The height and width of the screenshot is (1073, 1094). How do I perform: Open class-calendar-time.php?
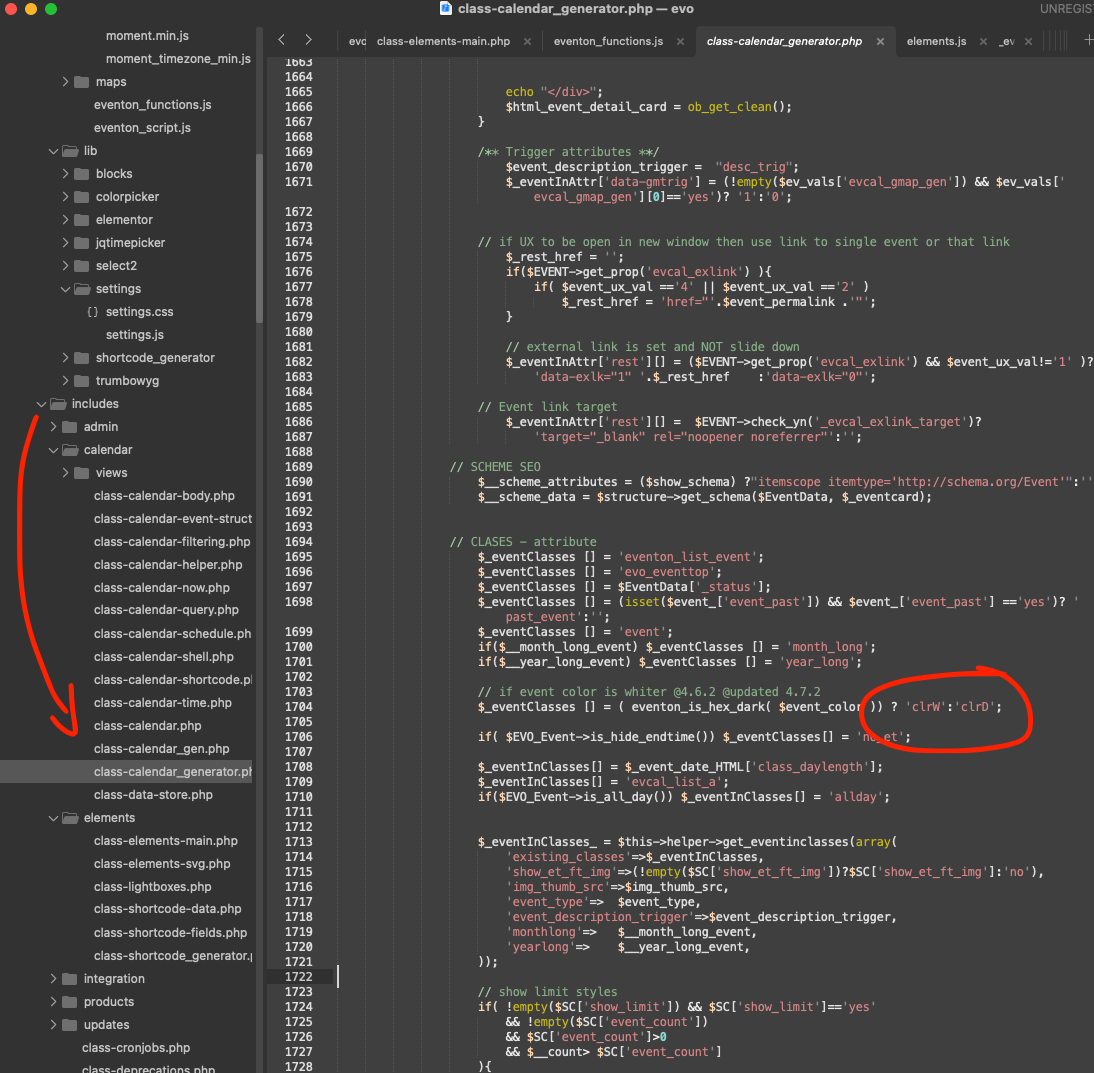[x=163, y=703]
